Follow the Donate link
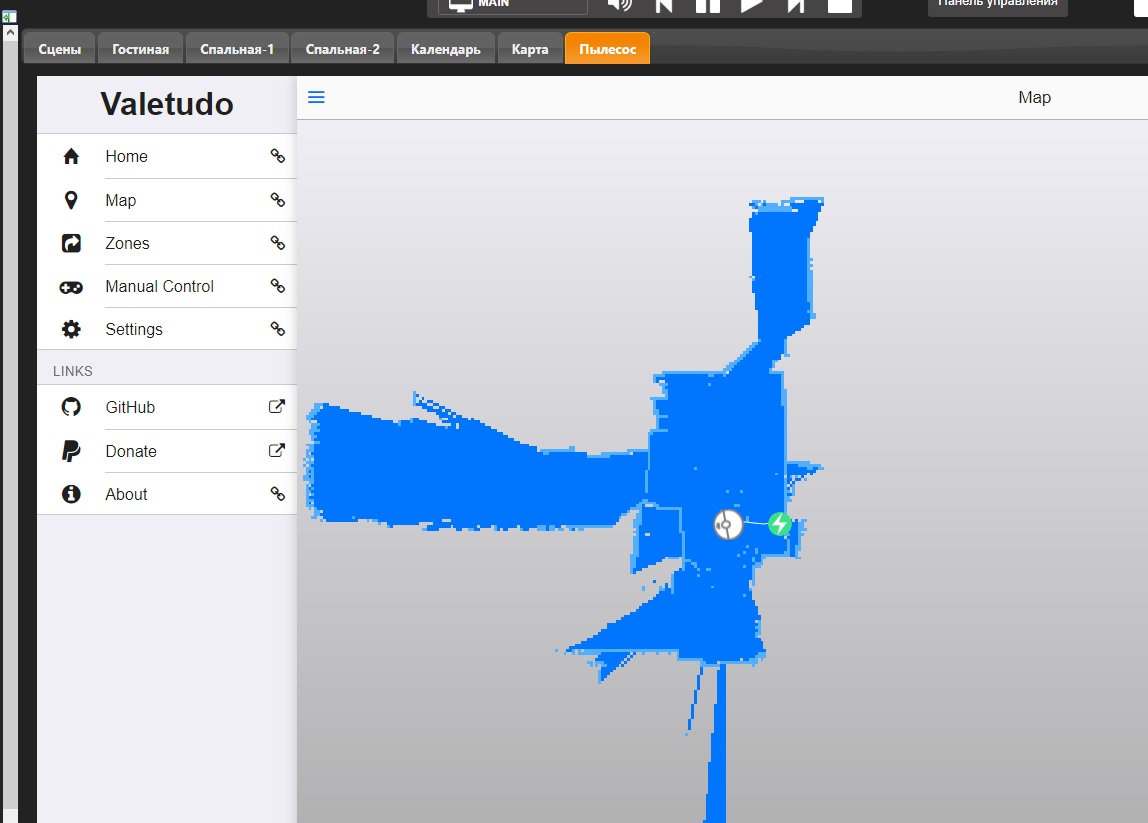 click(167, 451)
